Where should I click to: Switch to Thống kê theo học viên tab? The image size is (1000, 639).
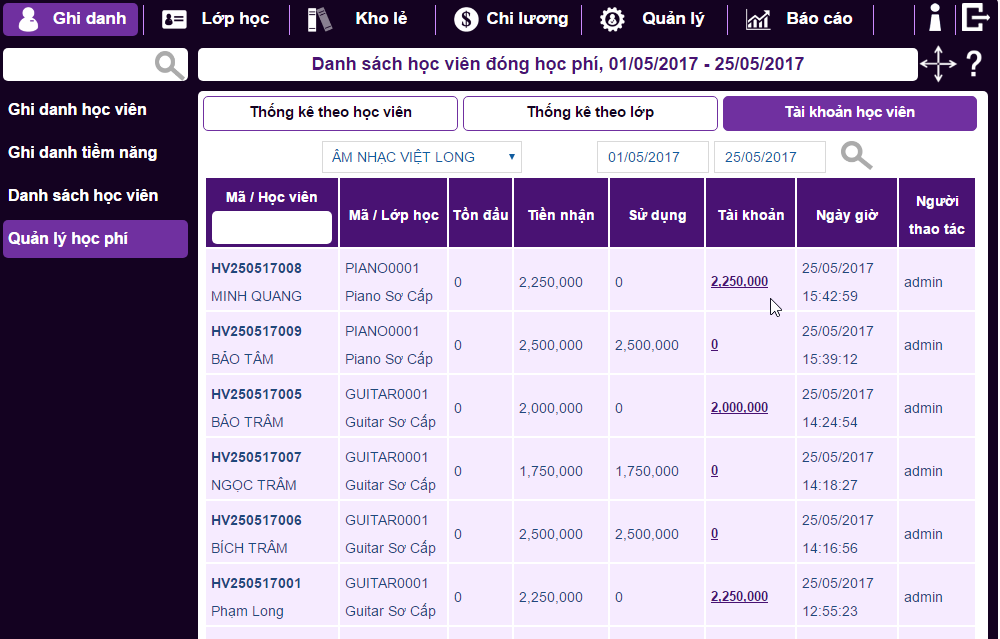click(330, 113)
